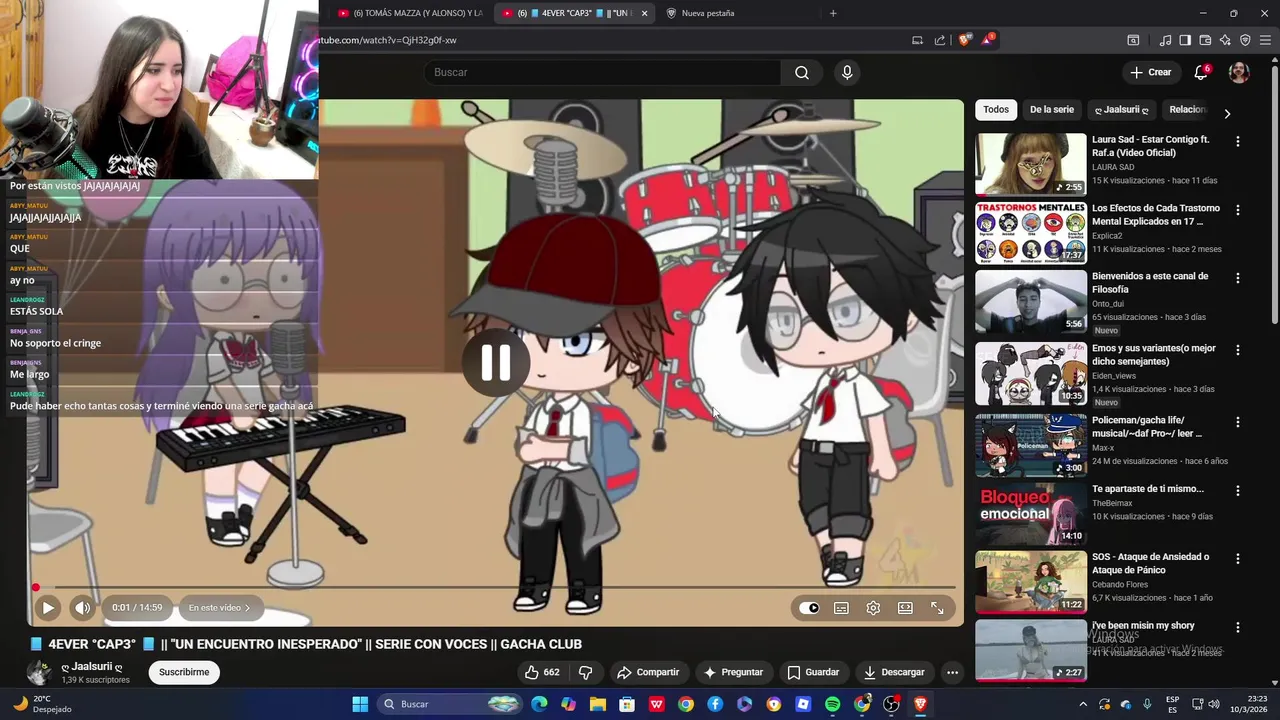Image resolution: width=1280 pixels, height=720 pixels.
Task: Open the more actions menu below the video
Action: (x=952, y=672)
